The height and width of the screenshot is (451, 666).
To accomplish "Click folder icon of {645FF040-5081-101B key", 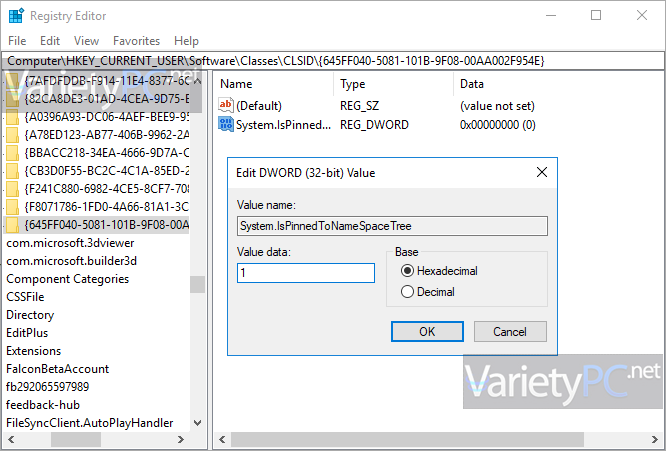I will point(12,225).
